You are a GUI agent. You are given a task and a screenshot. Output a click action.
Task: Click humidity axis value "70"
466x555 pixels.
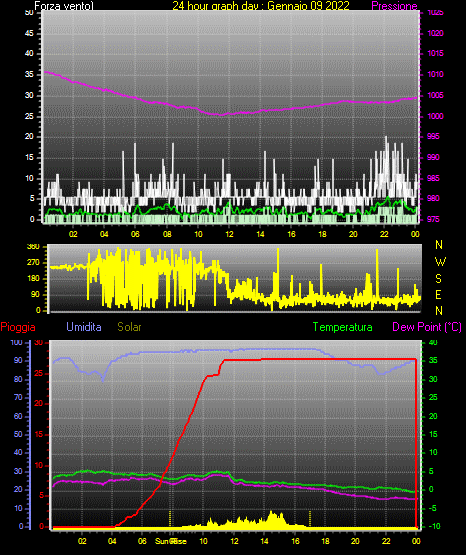point(18,397)
